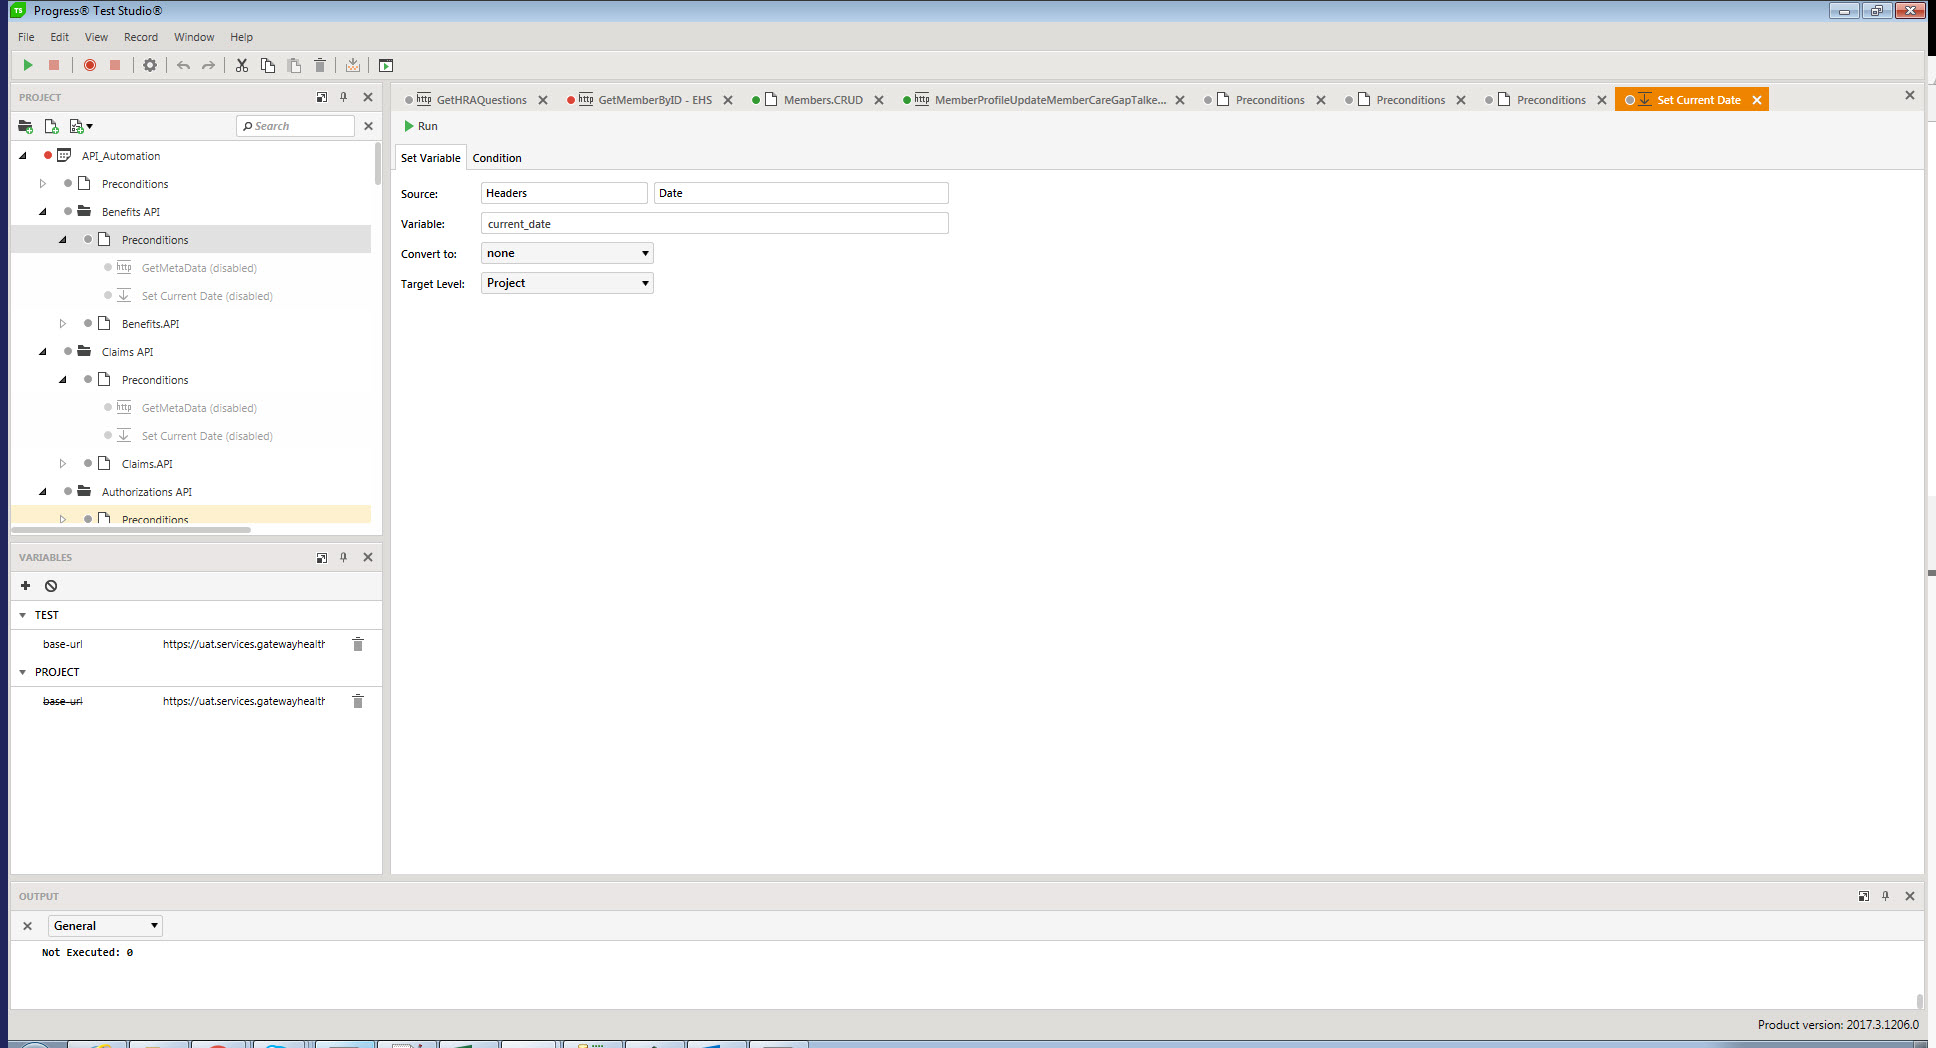Screen dimensions: 1936x1048
Task: Open the Target Level dropdown
Action: [x=567, y=283]
